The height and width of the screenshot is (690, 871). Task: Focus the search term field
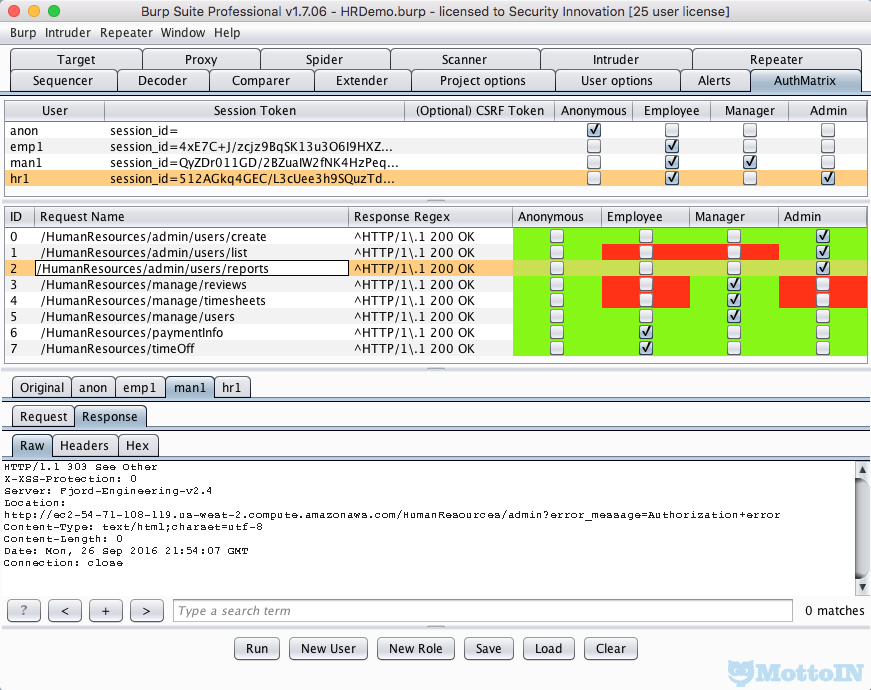point(483,611)
